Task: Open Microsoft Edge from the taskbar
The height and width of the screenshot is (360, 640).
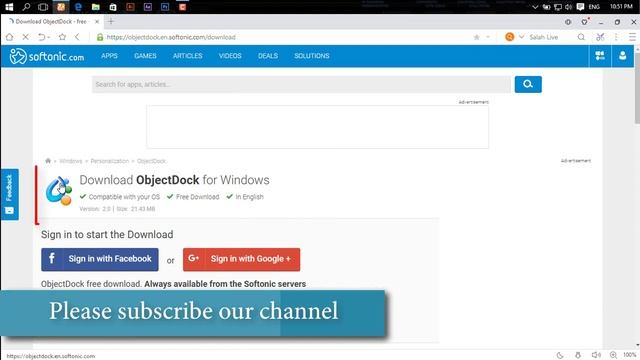Action: pyautogui.click(x=78, y=7)
